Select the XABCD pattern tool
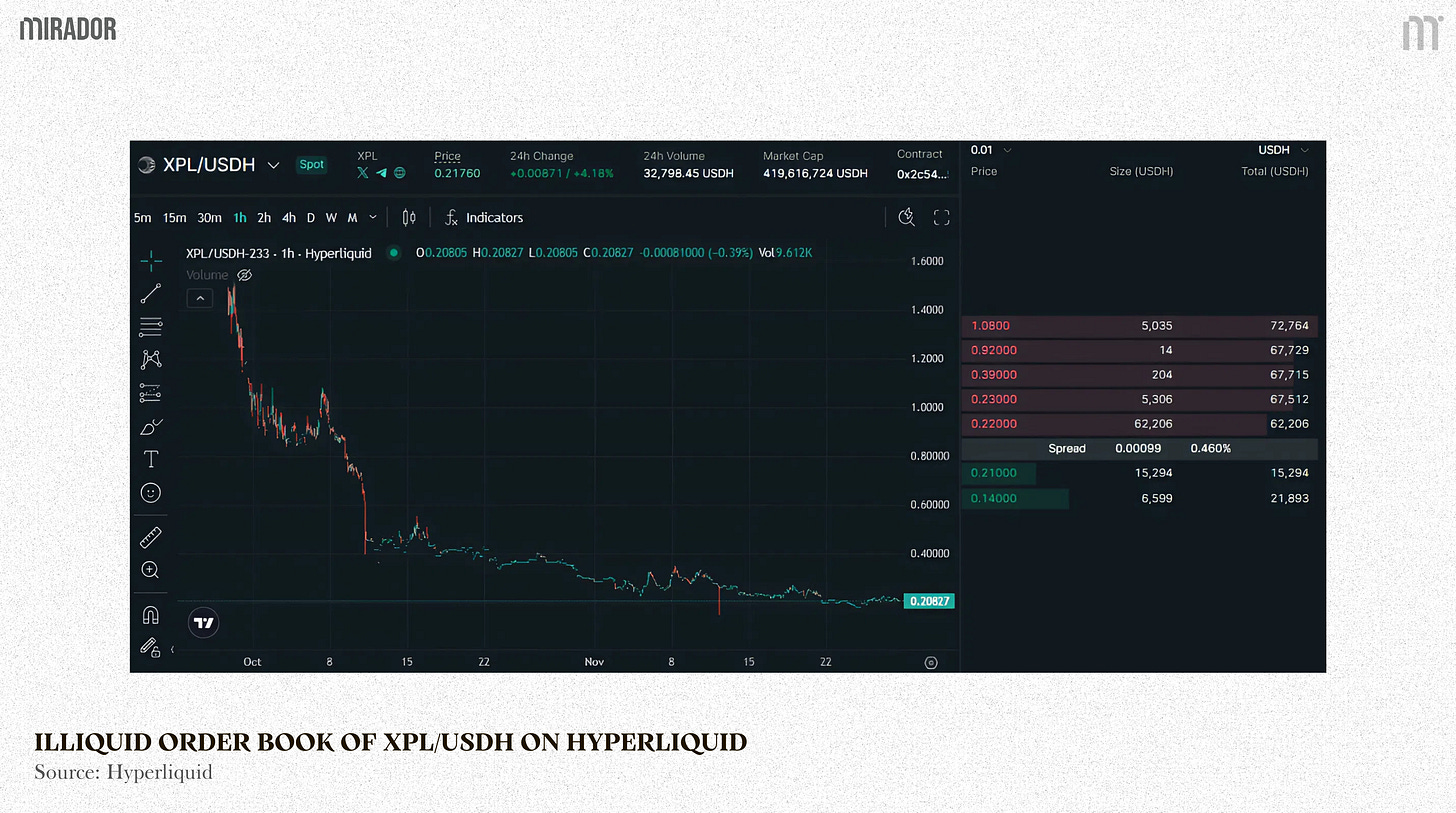 [x=151, y=359]
